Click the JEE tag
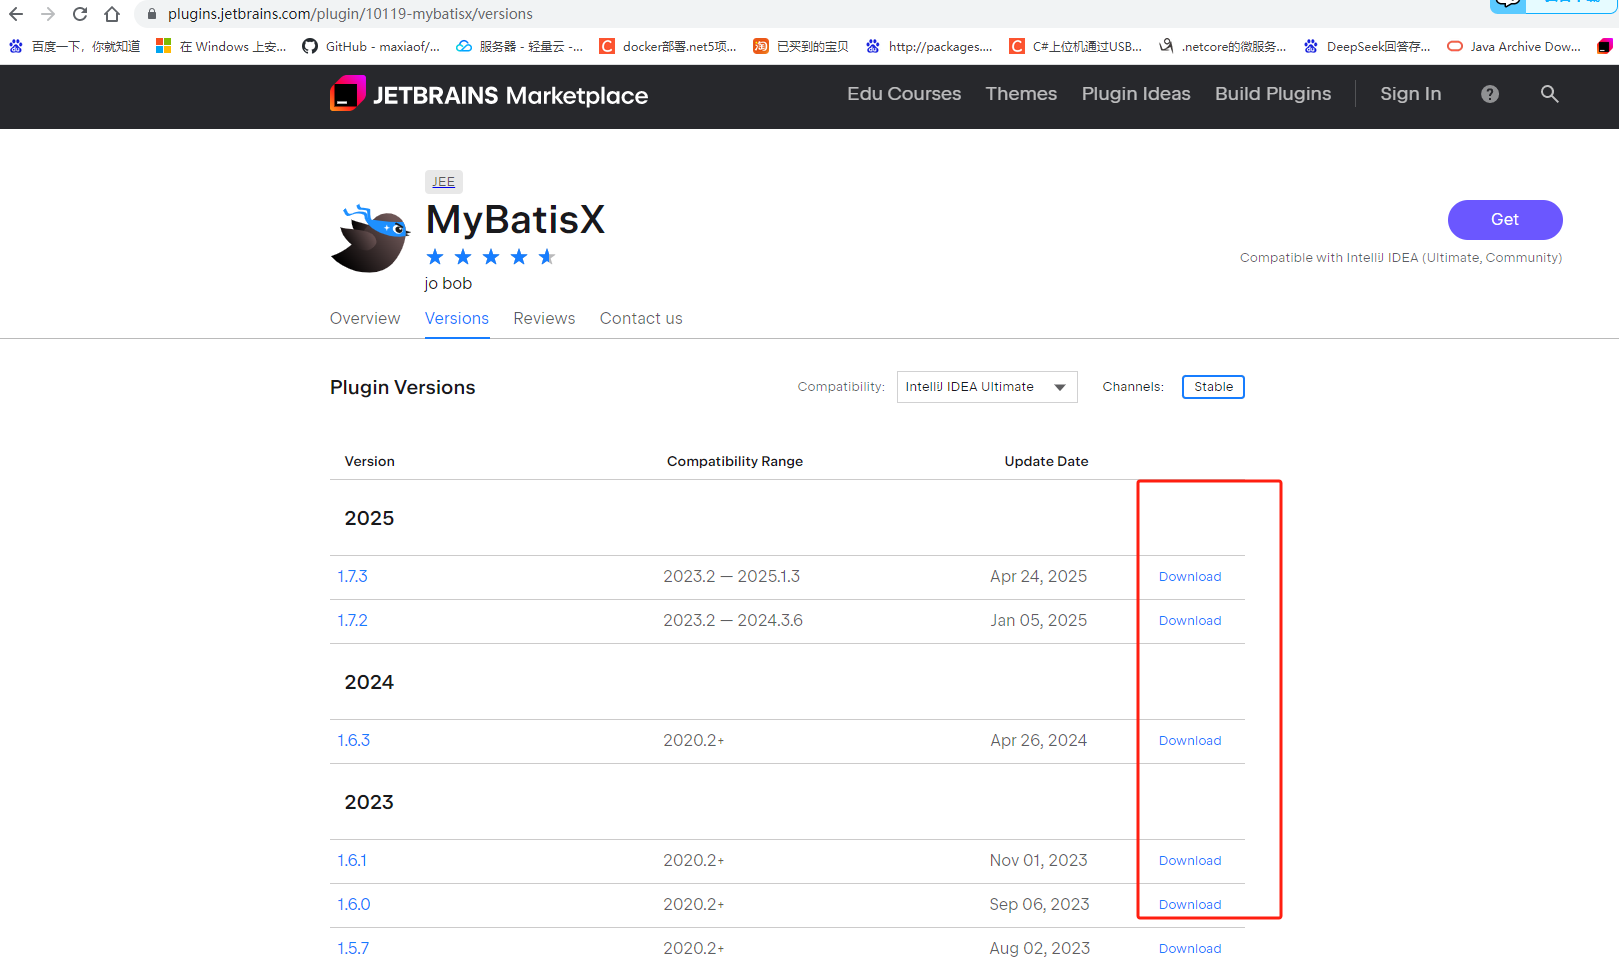Screen dimensions: 1619x968 [444, 182]
